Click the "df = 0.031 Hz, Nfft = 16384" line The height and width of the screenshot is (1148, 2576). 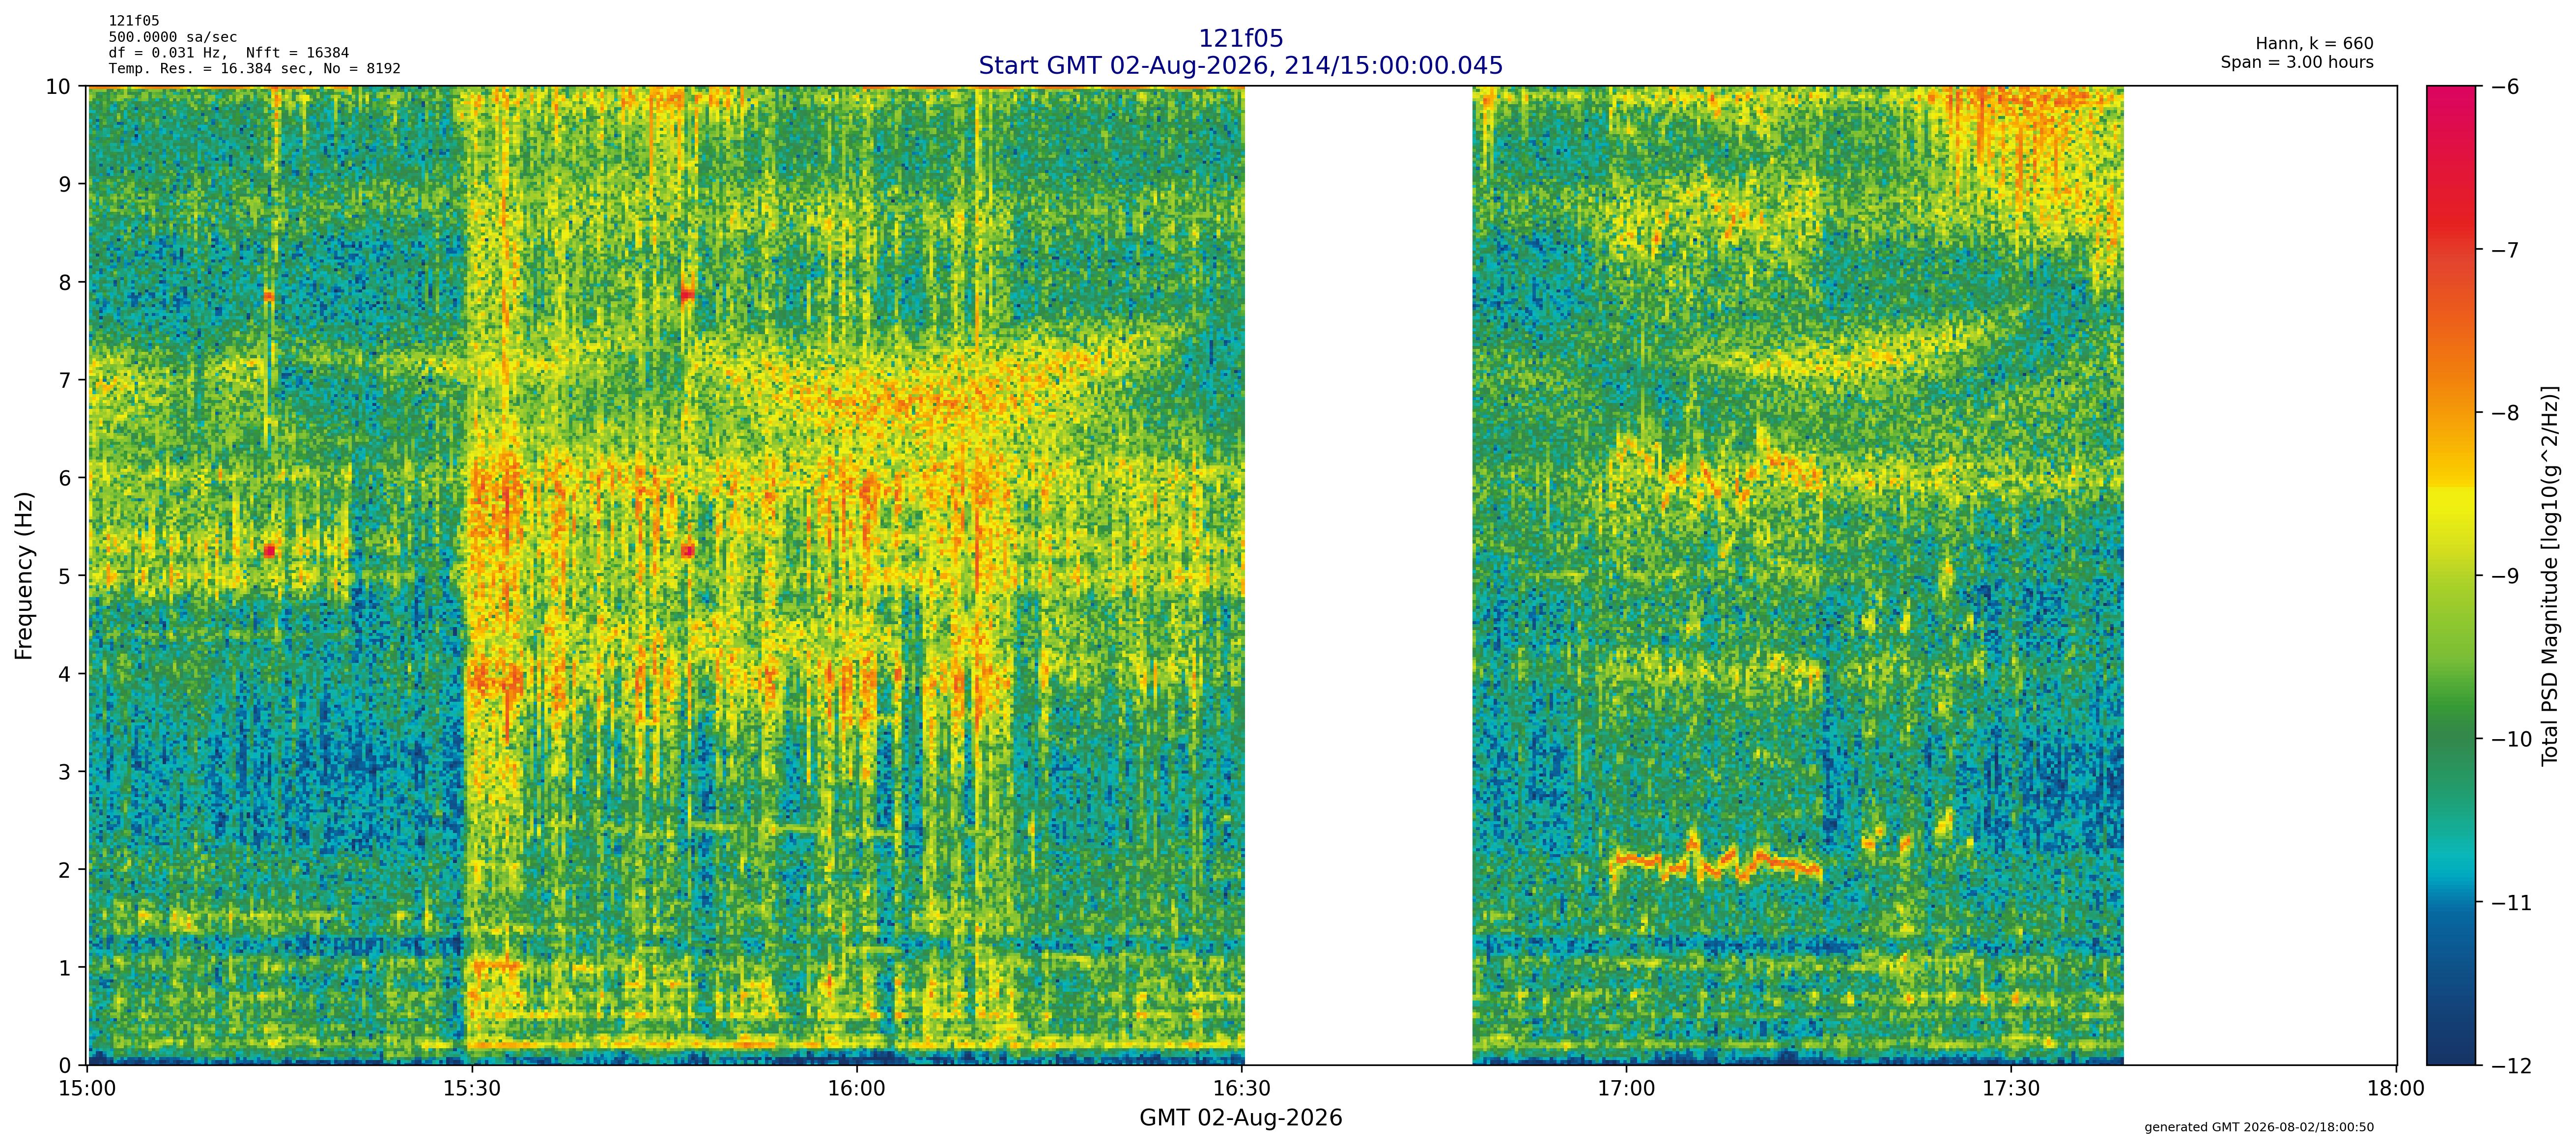click(x=229, y=53)
